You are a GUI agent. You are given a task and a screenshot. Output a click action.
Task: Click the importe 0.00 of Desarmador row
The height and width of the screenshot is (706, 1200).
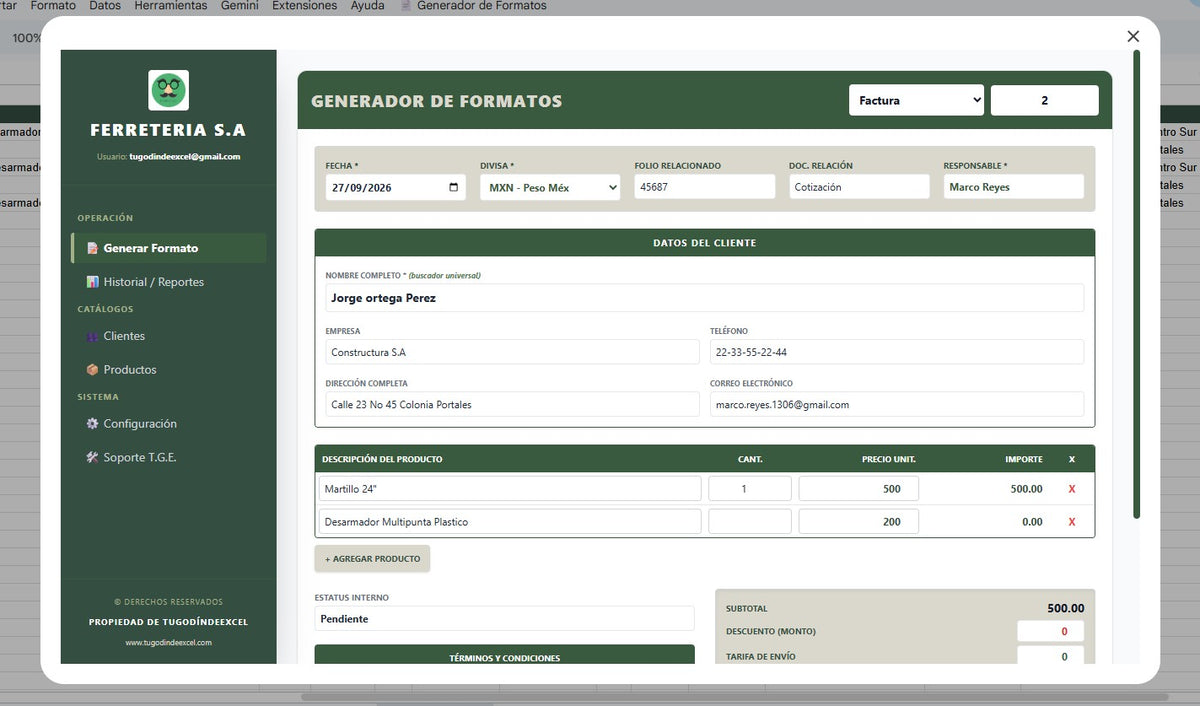[1032, 522]
